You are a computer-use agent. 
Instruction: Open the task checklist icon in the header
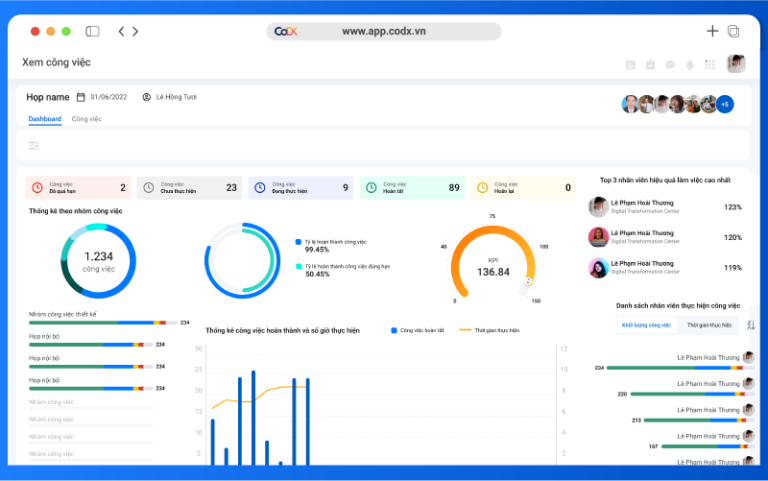pos(650,65)
